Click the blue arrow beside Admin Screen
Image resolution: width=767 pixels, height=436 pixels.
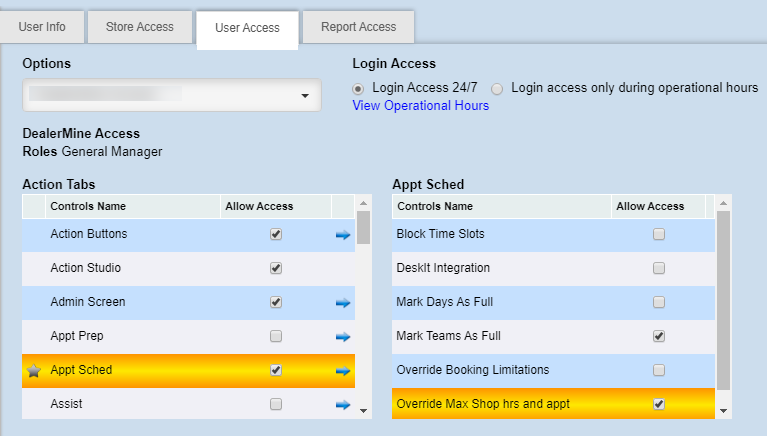point(343,302)
